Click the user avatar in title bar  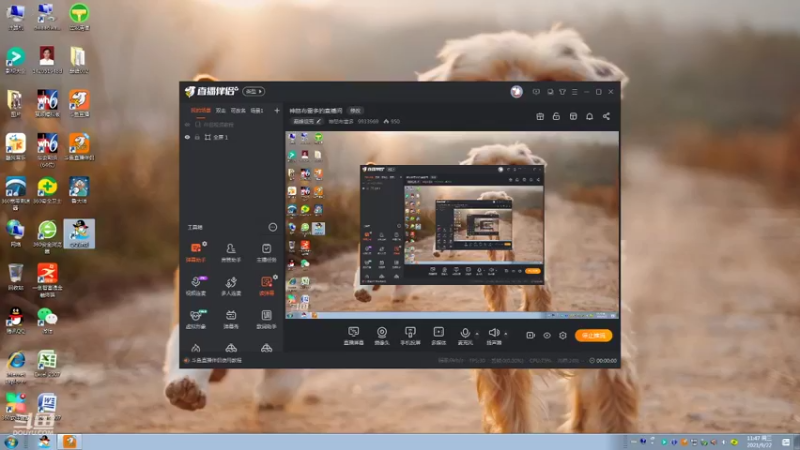pos(516,92)
